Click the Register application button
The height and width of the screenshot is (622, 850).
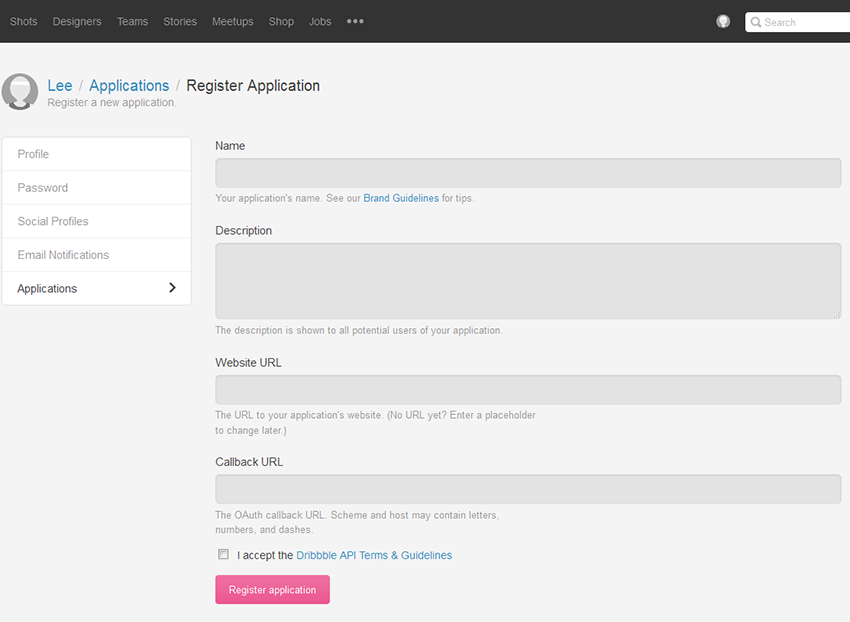click(272, 589)
